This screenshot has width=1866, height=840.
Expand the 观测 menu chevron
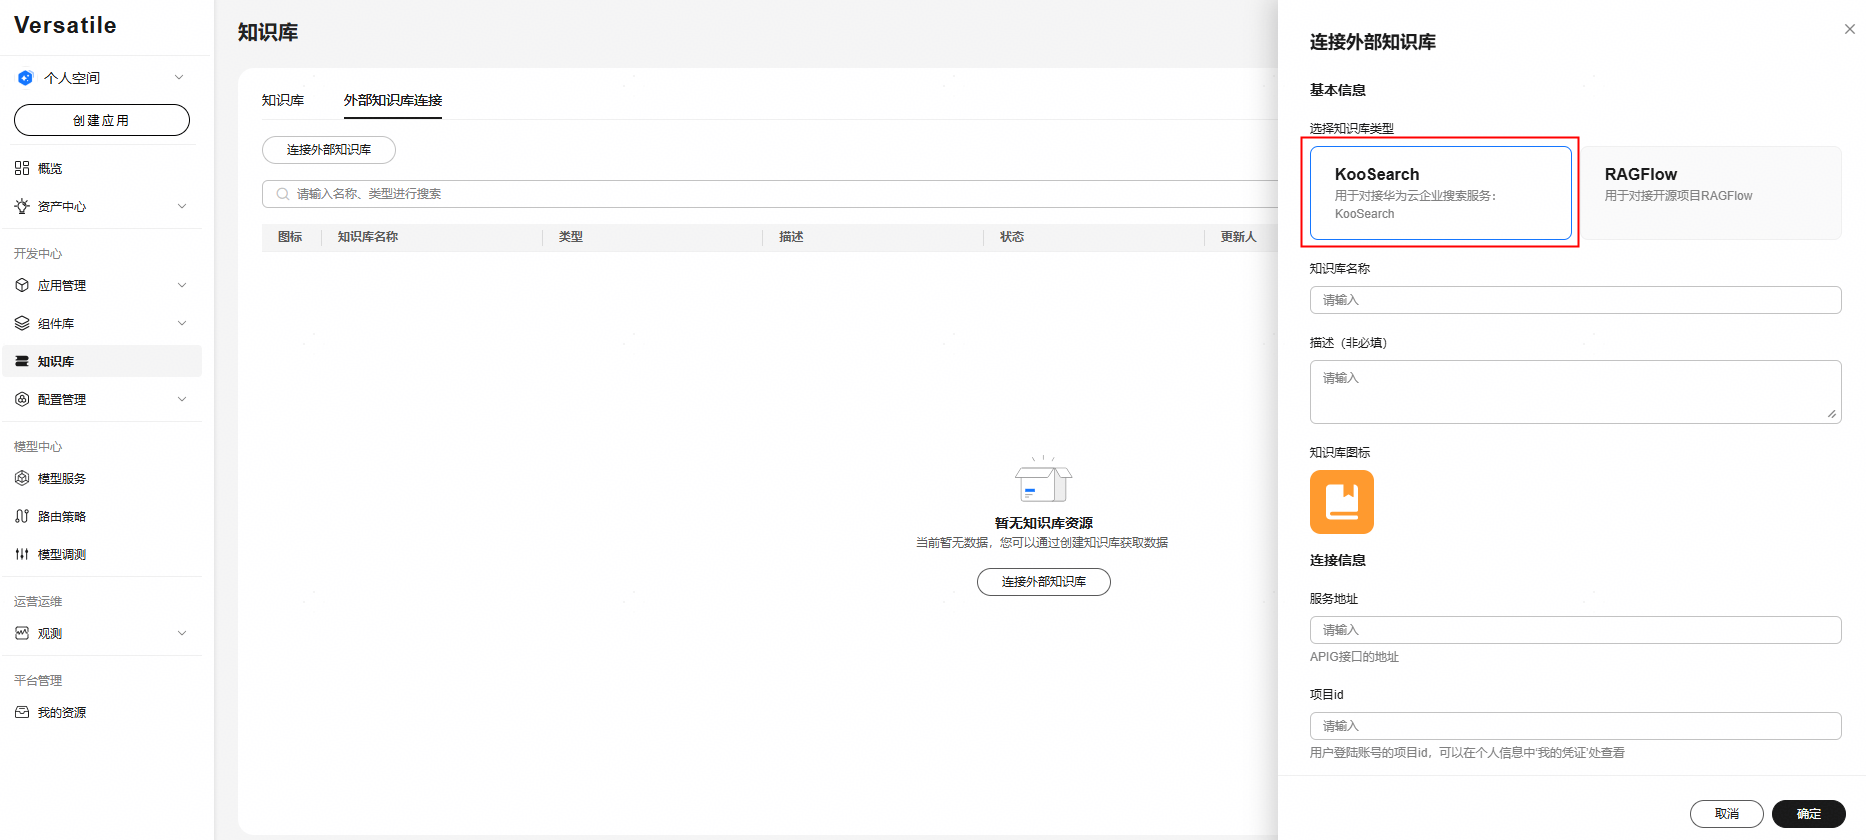[182, 633]
